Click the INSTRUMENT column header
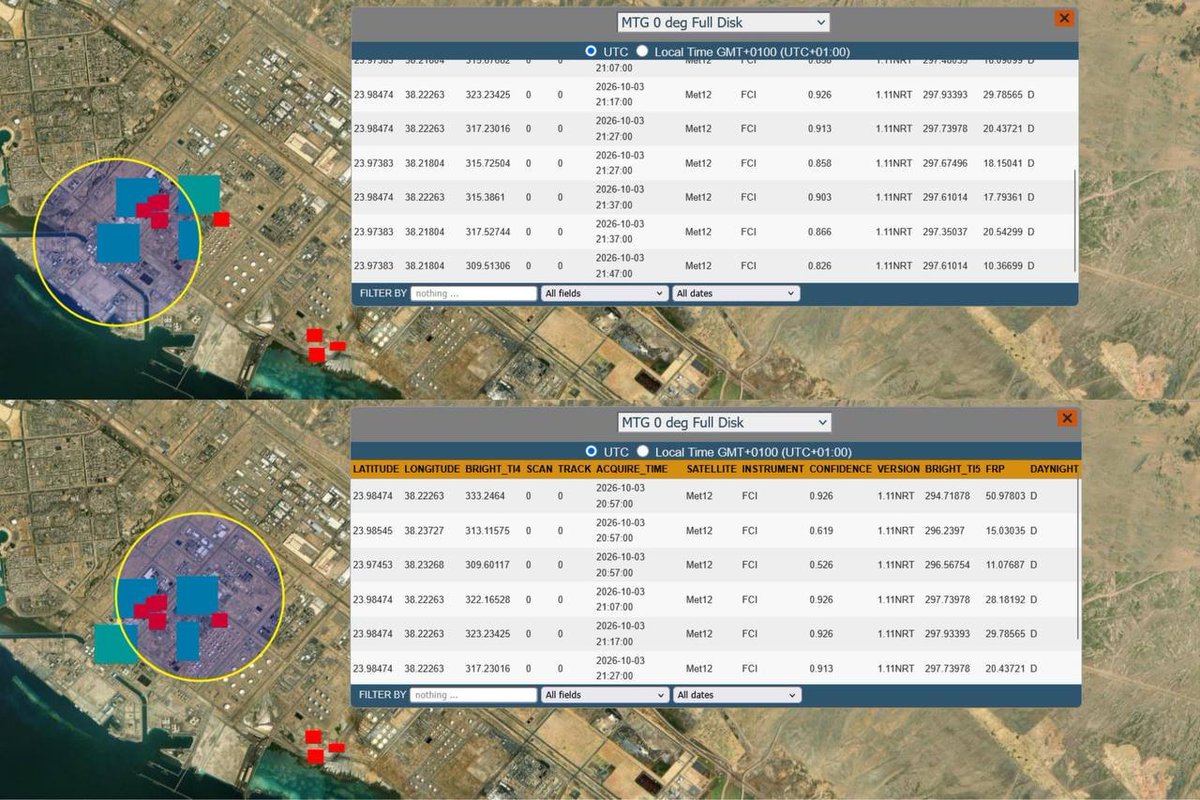The height and width of the screenshot is (800, 1200). click(x=772, y=469)
